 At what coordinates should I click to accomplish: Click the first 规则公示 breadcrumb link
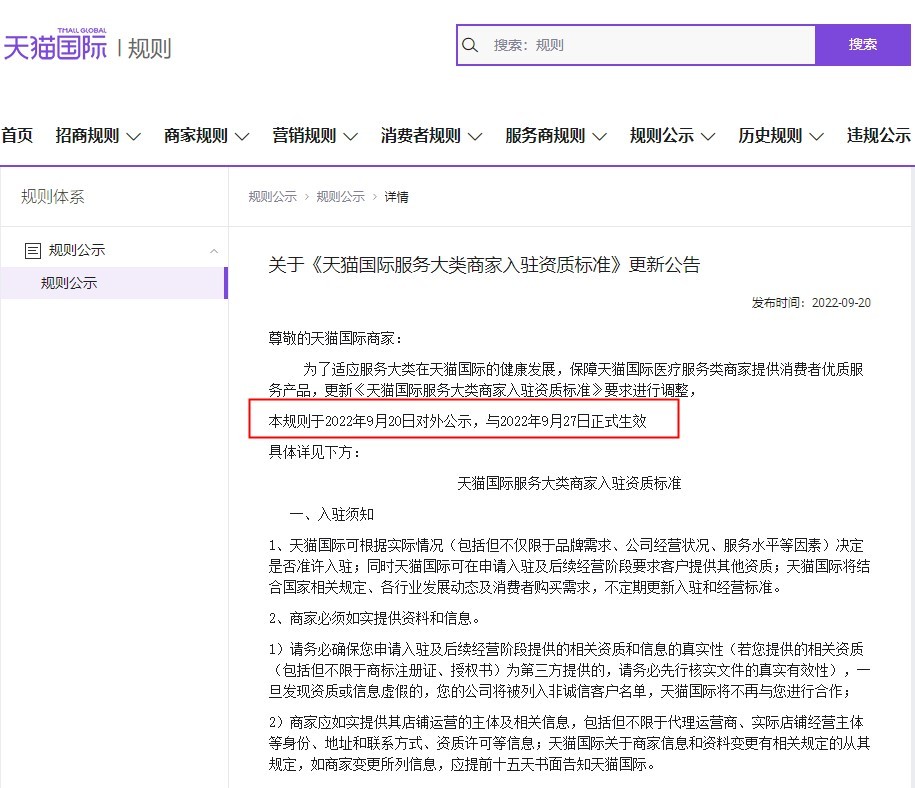point(273,197)
